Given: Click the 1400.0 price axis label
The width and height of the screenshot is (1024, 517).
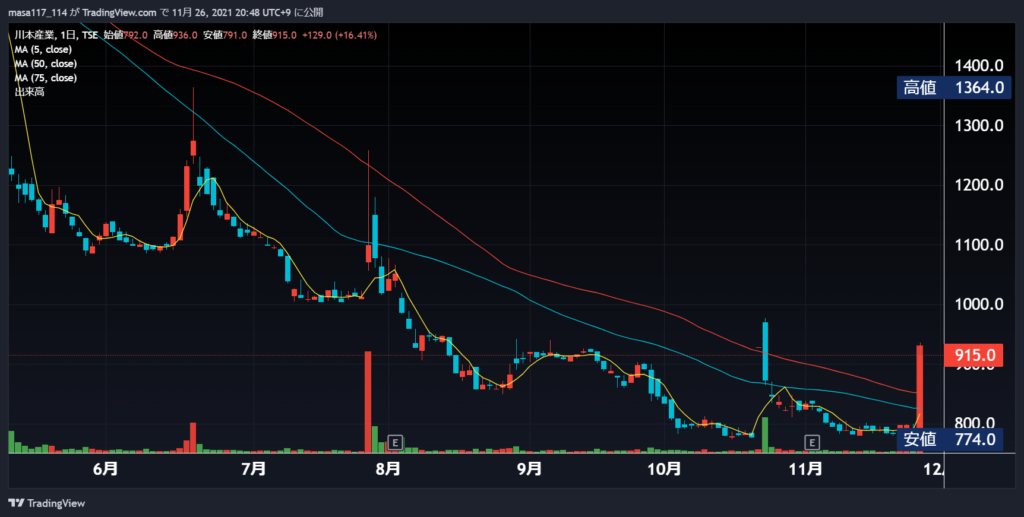Looking at the screenshot, I should [978, 65].
